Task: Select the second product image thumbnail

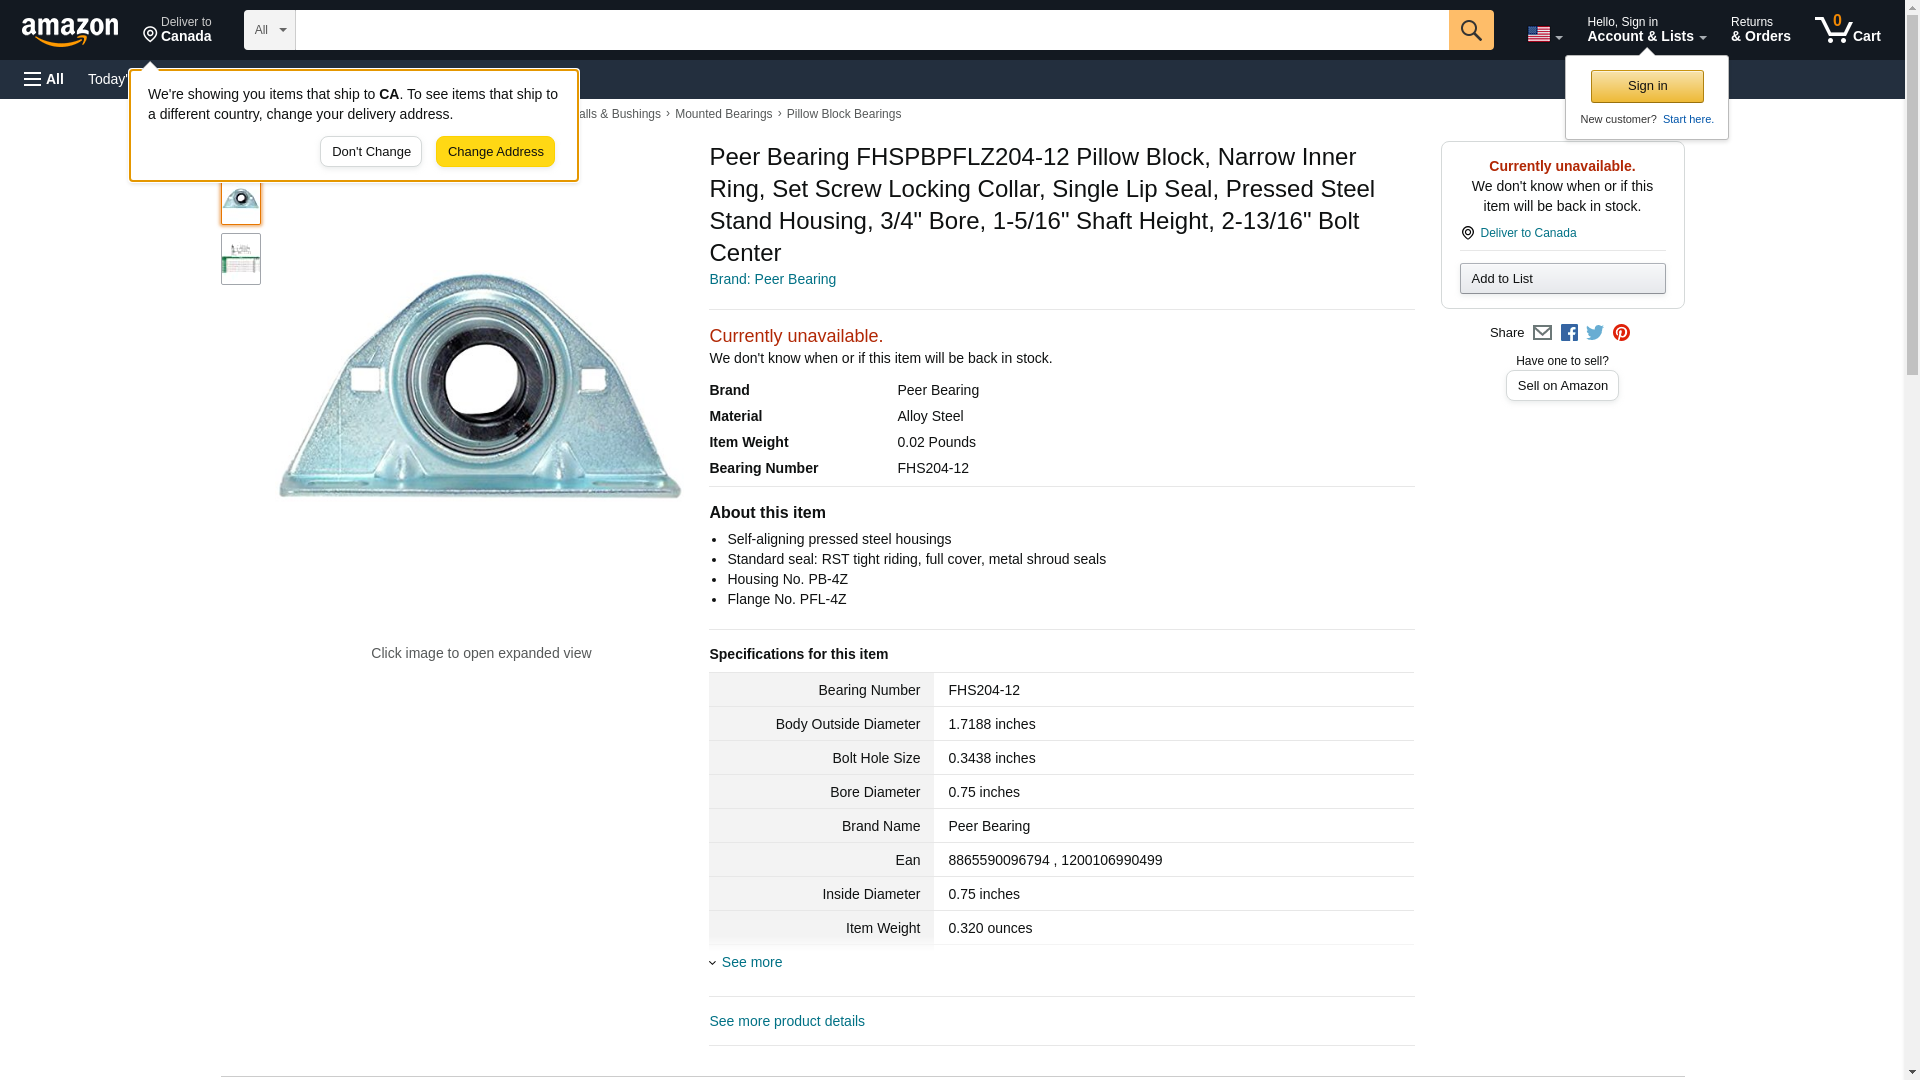Action: [x=241, y=259]
